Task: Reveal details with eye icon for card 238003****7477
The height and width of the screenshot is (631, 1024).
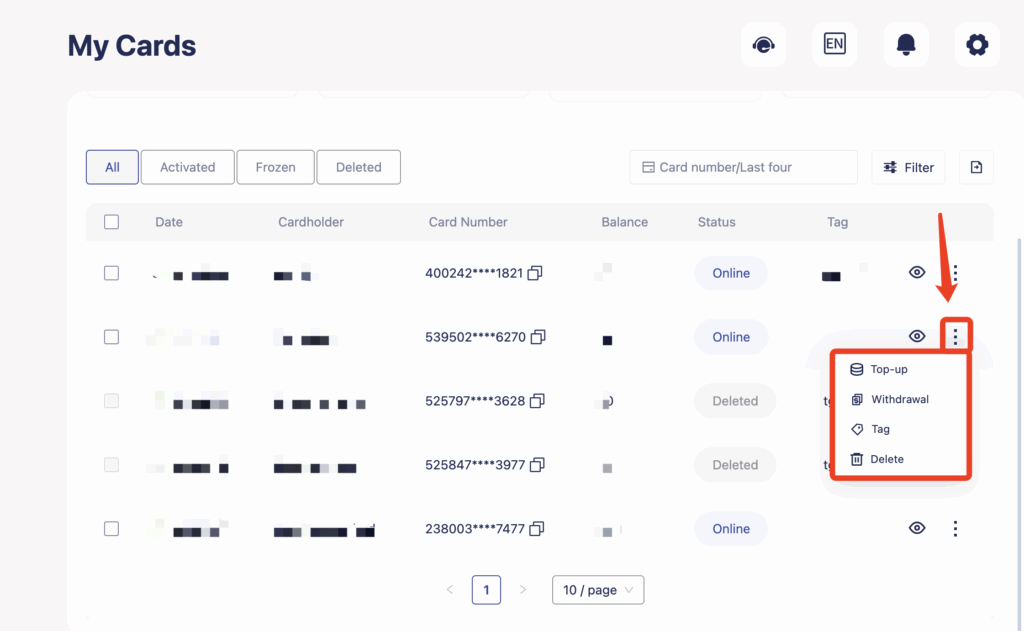Action: tap(917, 529)
